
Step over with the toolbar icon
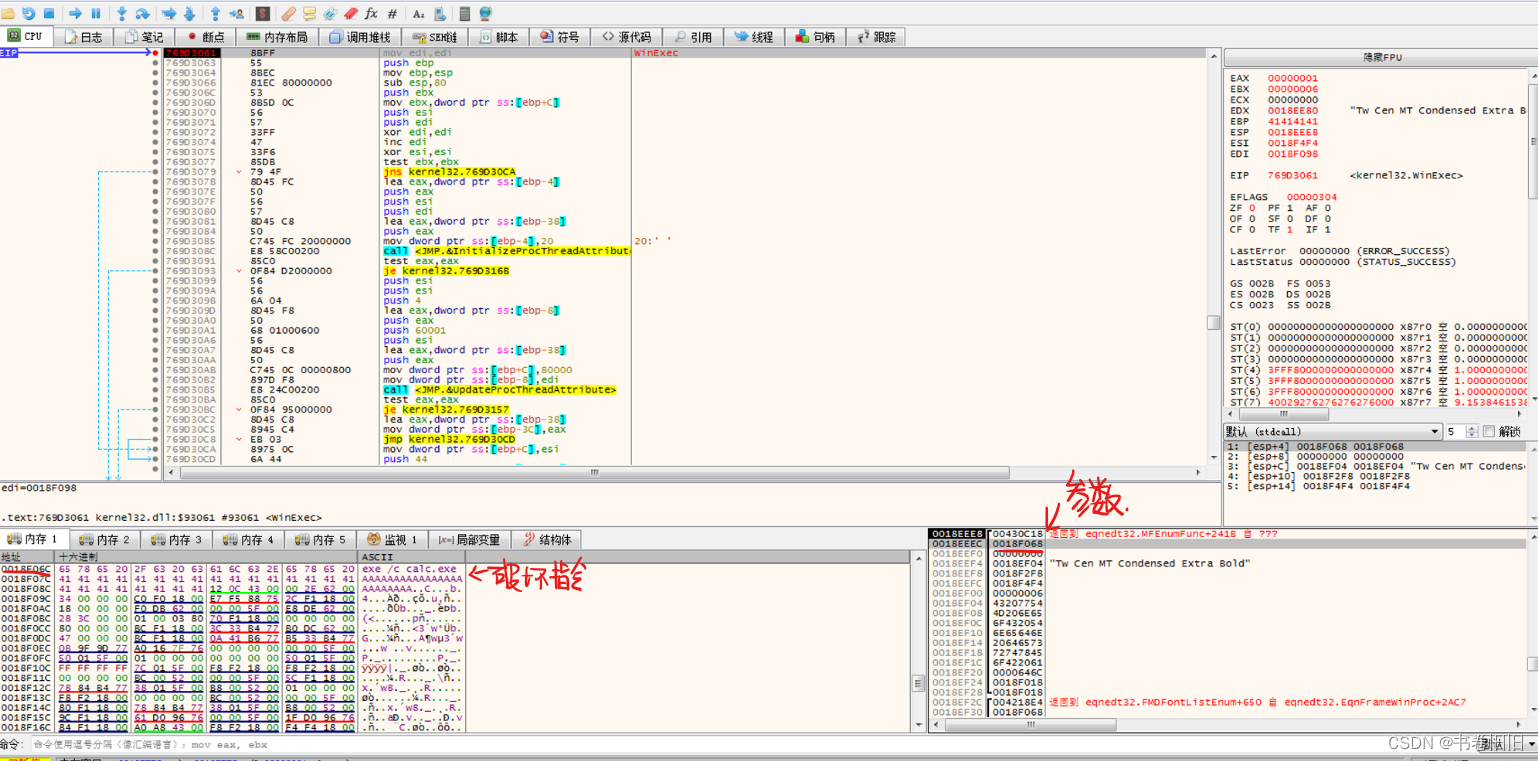click(143, 14)
